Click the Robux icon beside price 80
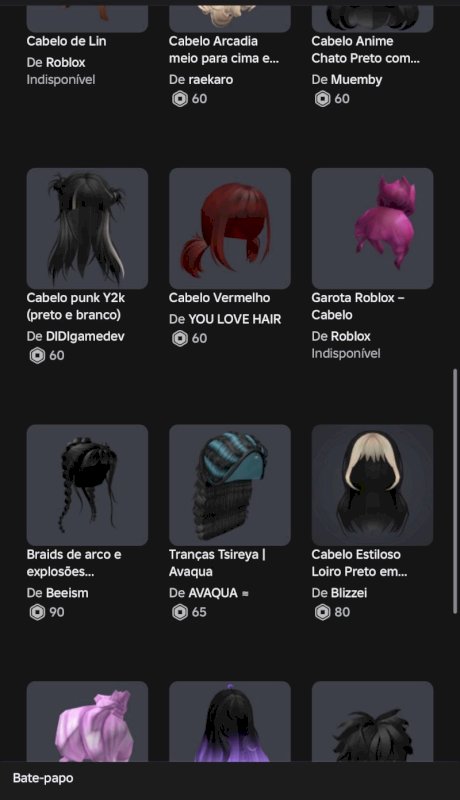This screenshot has width=460, height=800. (x=322, y=612)
